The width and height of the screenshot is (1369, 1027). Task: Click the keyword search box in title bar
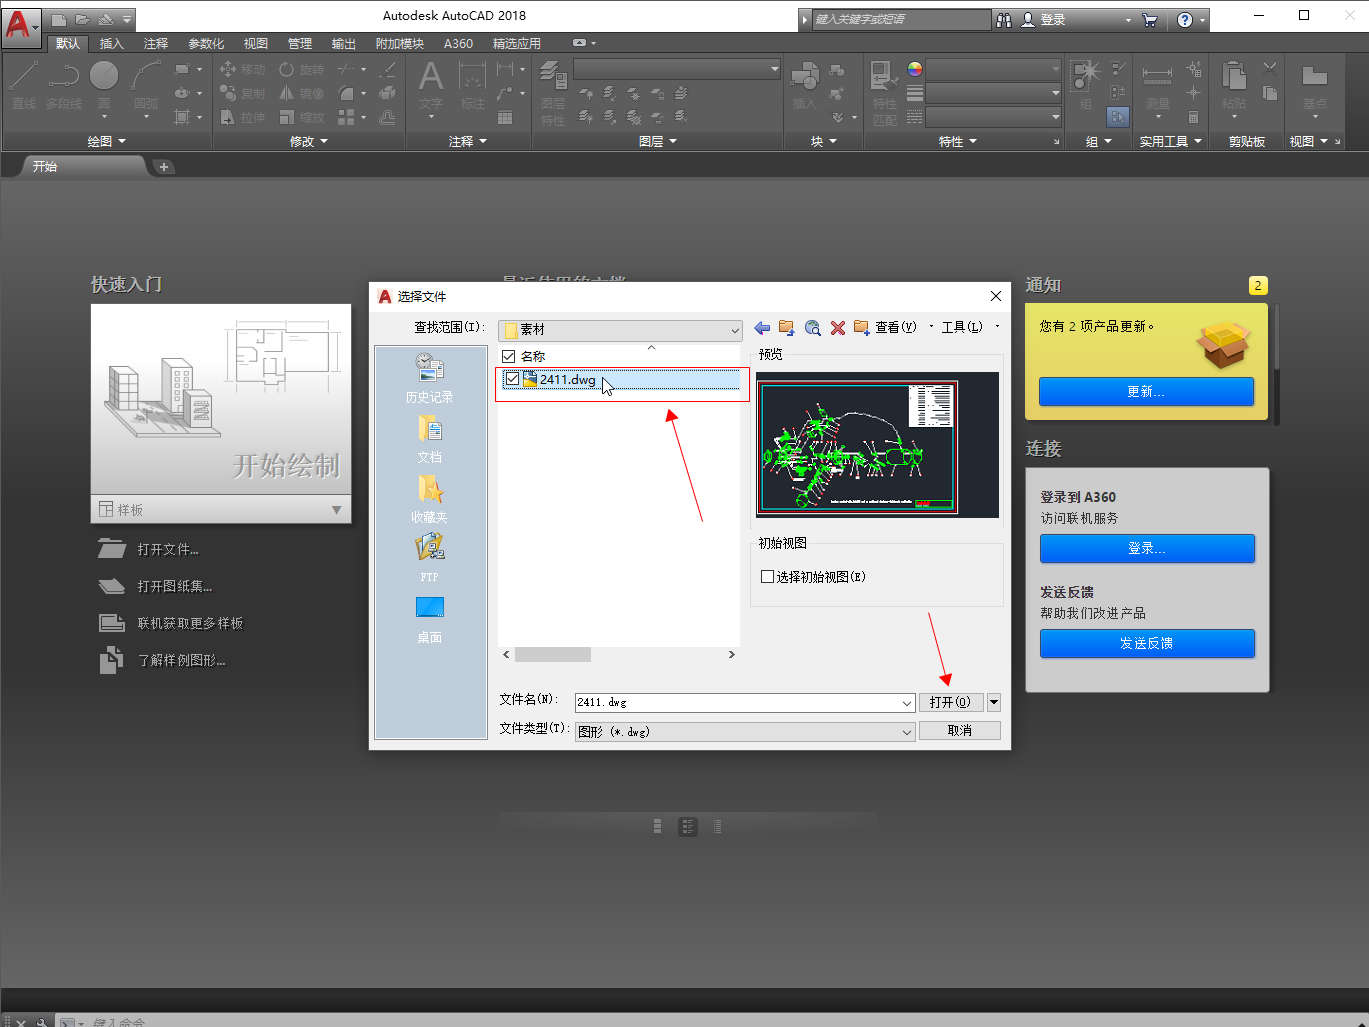[901, 19]
